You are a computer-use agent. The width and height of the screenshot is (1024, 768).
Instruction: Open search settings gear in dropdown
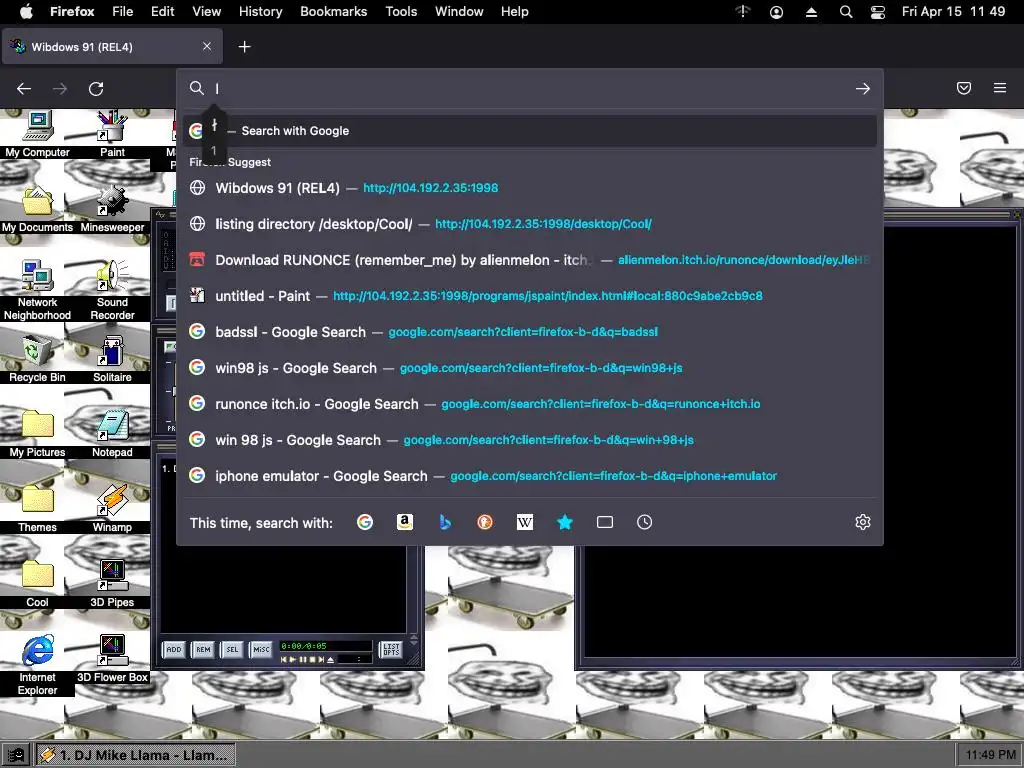(863, 522)
